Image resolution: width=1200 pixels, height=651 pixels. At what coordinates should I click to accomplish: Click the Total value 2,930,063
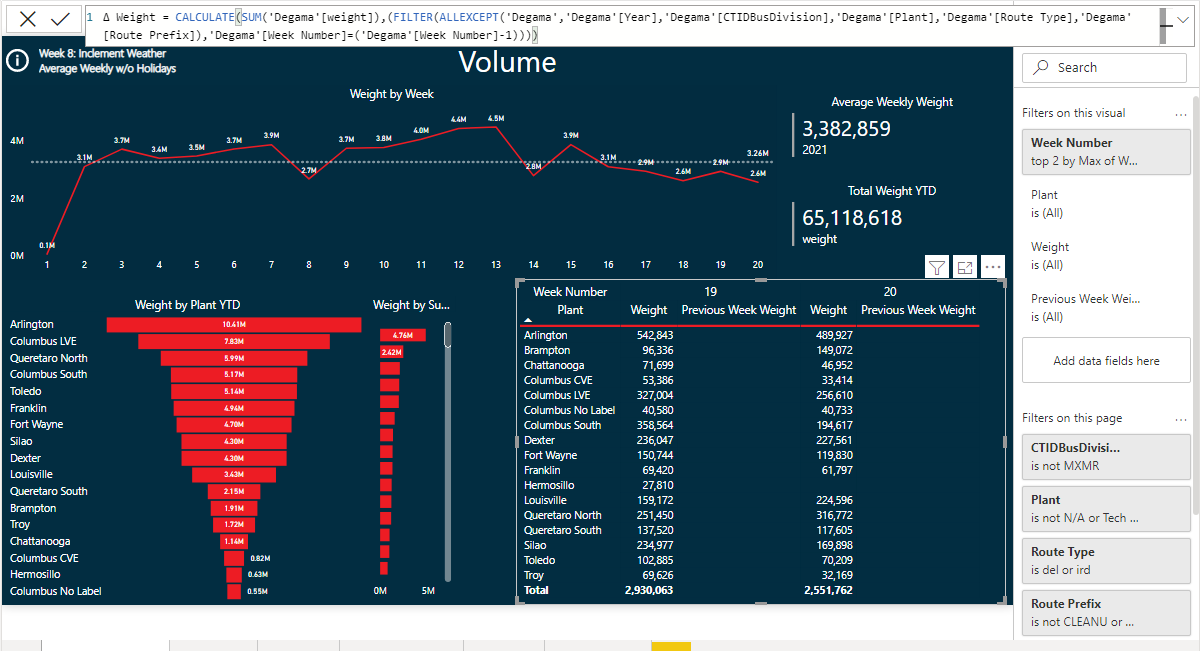648,590
